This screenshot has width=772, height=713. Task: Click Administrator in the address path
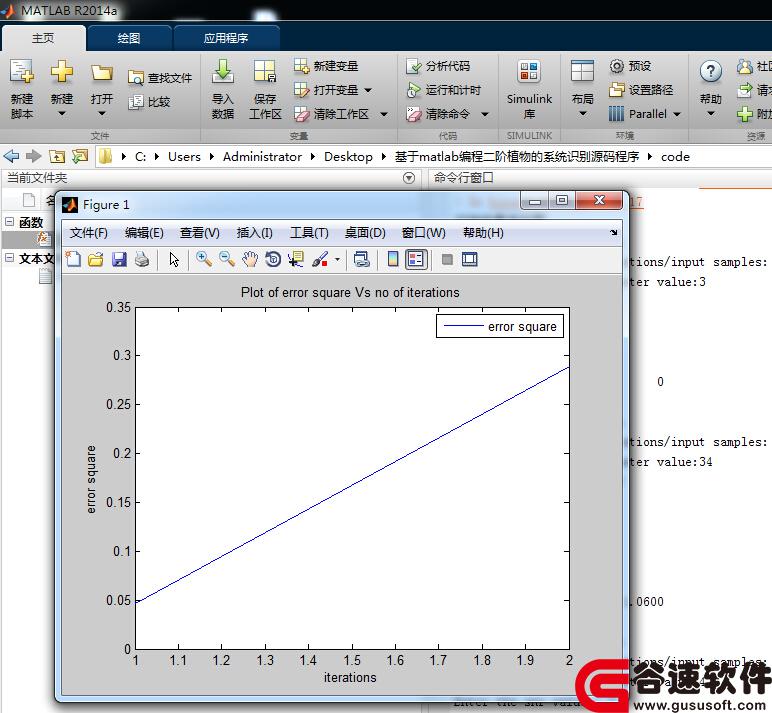click(x=262, y=157)
